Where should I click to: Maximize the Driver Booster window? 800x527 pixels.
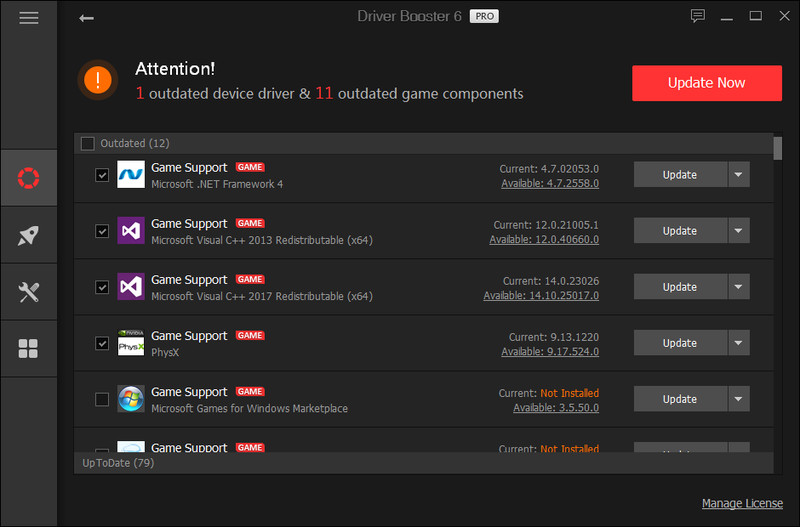pos(756,16)
